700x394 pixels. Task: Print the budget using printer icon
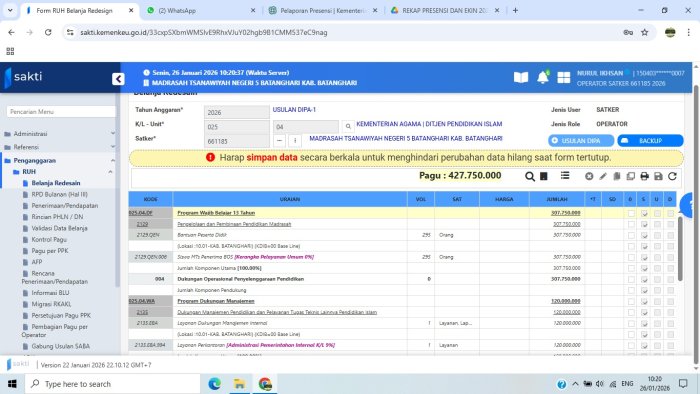click(644, 176)
